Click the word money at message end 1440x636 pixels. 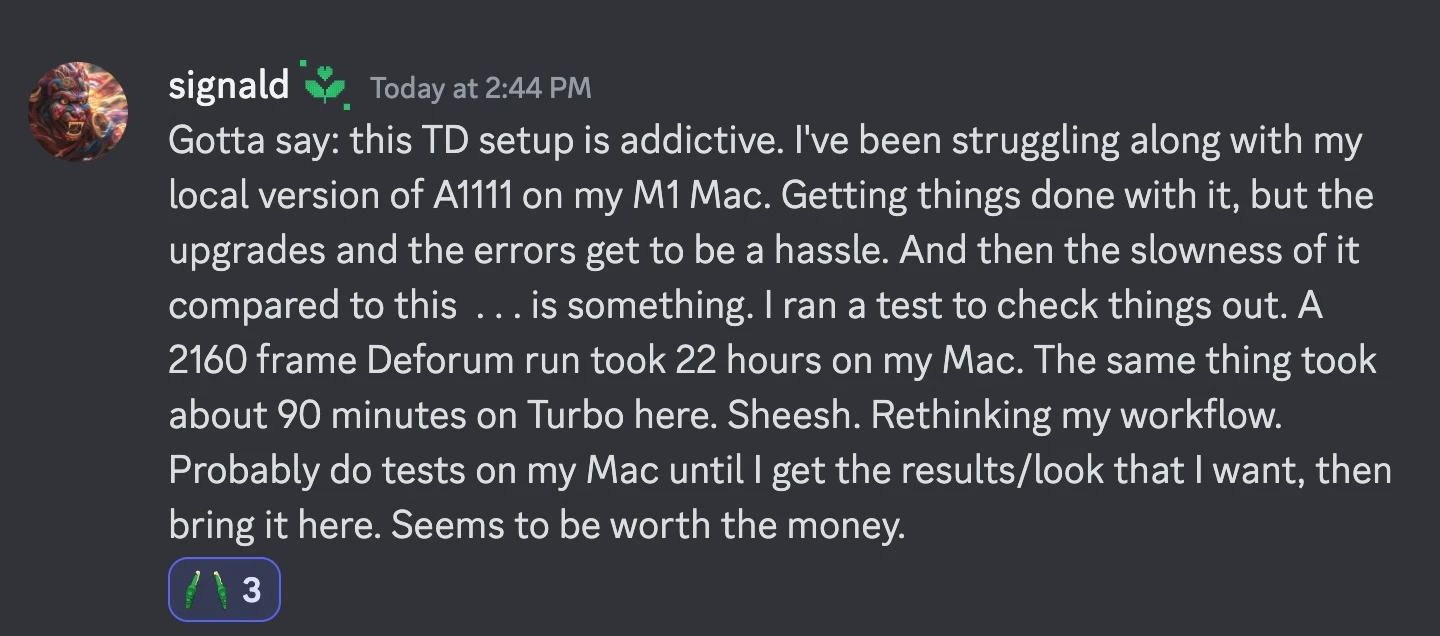(853, 525)
